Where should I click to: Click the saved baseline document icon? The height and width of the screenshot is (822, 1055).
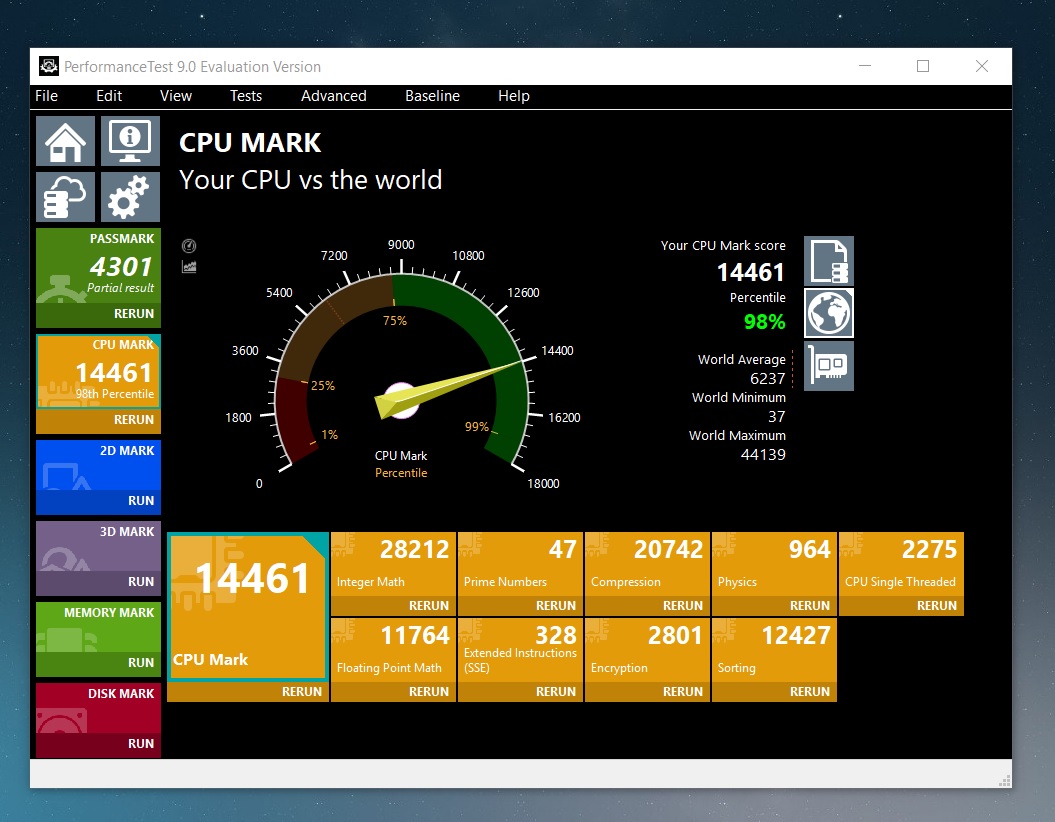(829, 261)
